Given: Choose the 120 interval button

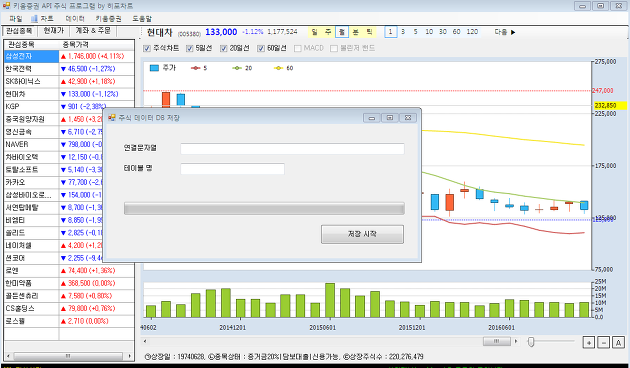Looking at the screenshot, I should pos(472,32).
